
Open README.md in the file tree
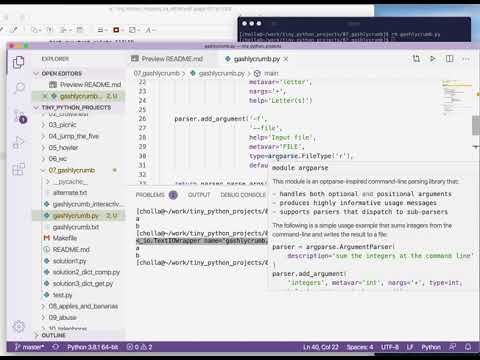click(71, 249)
